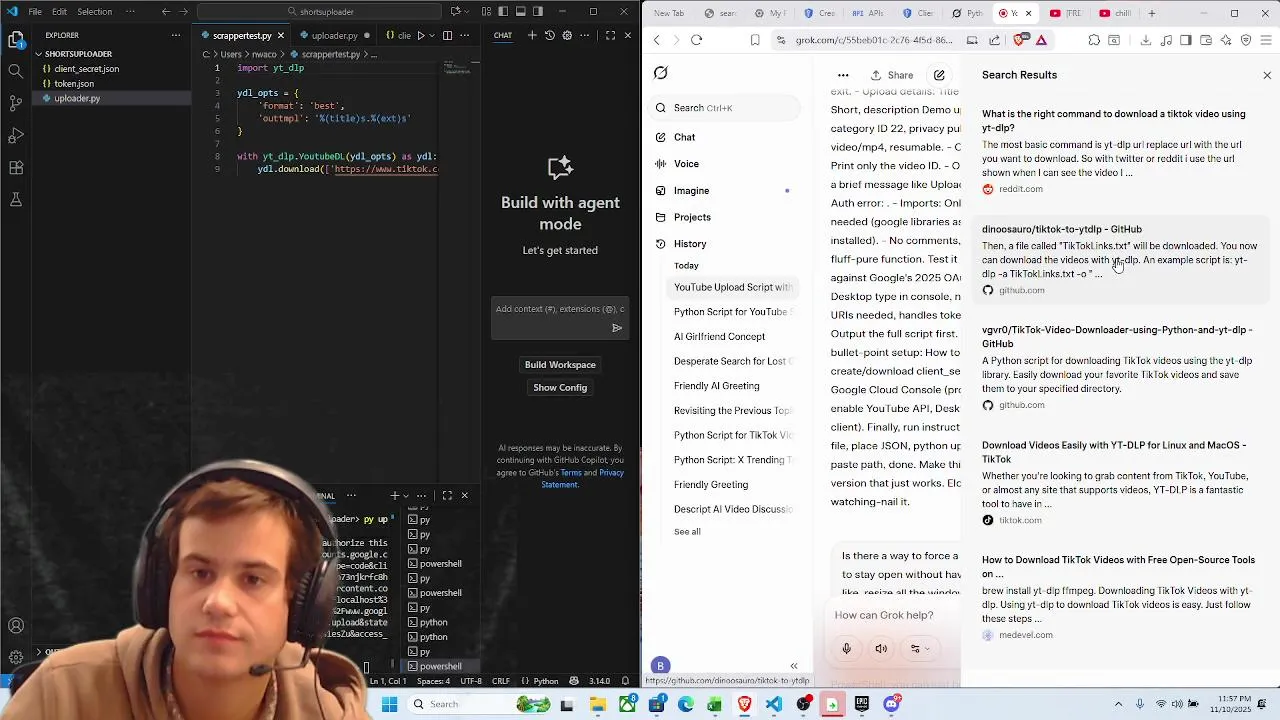Viewport: 1280px width, 720px height.
Task: Click the Grok logo in the sidebar
Action: [x=661, y=73]
